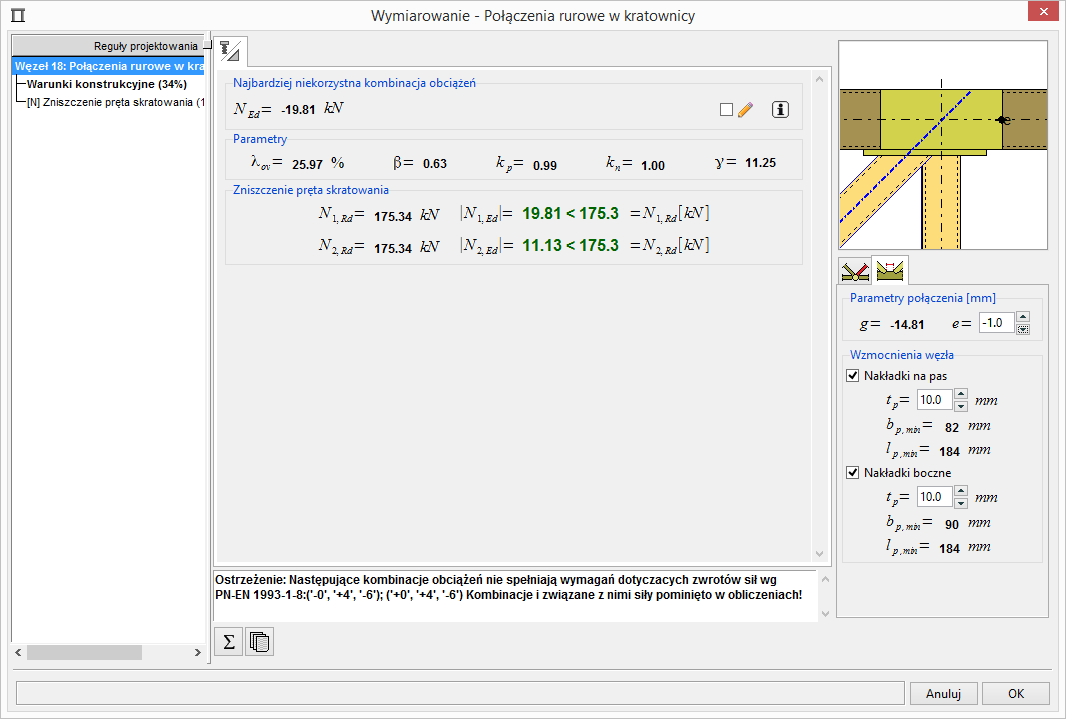Click the pencil edit icon
The width and height of the screenshot is (1066, 719).
745,110
